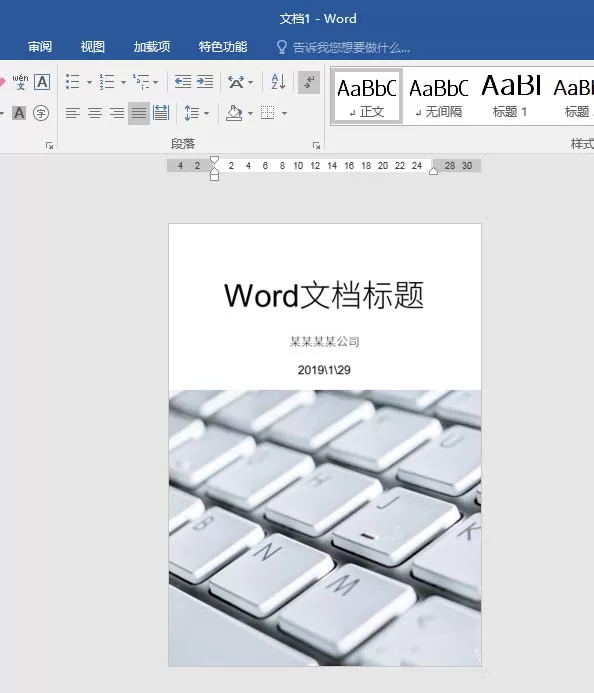
Task: Switch to the 视图 tab
Action: (92, 46)
